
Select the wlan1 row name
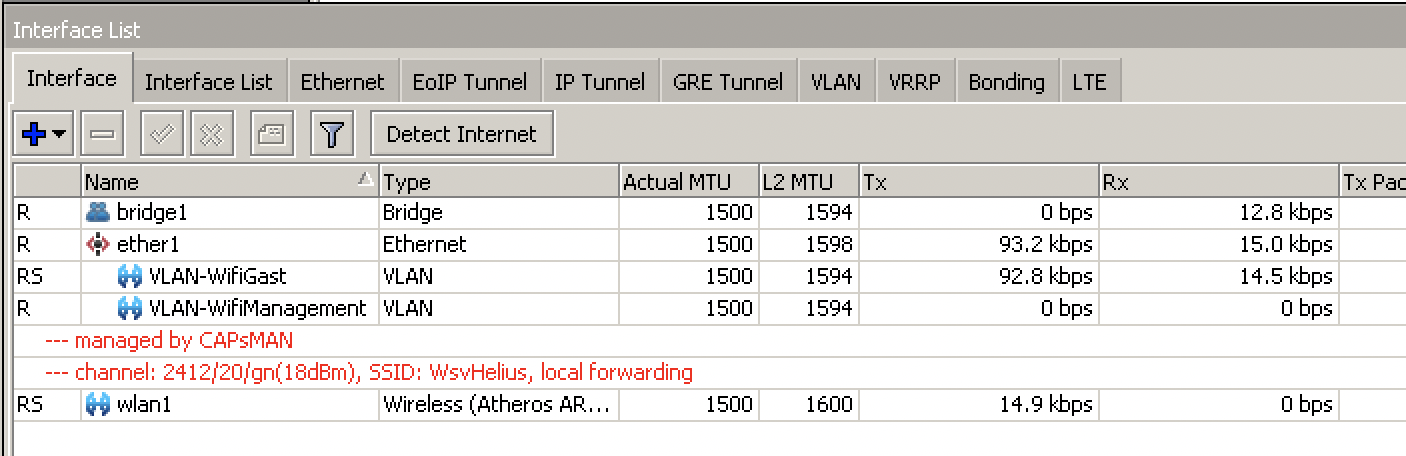pos(144,405)
